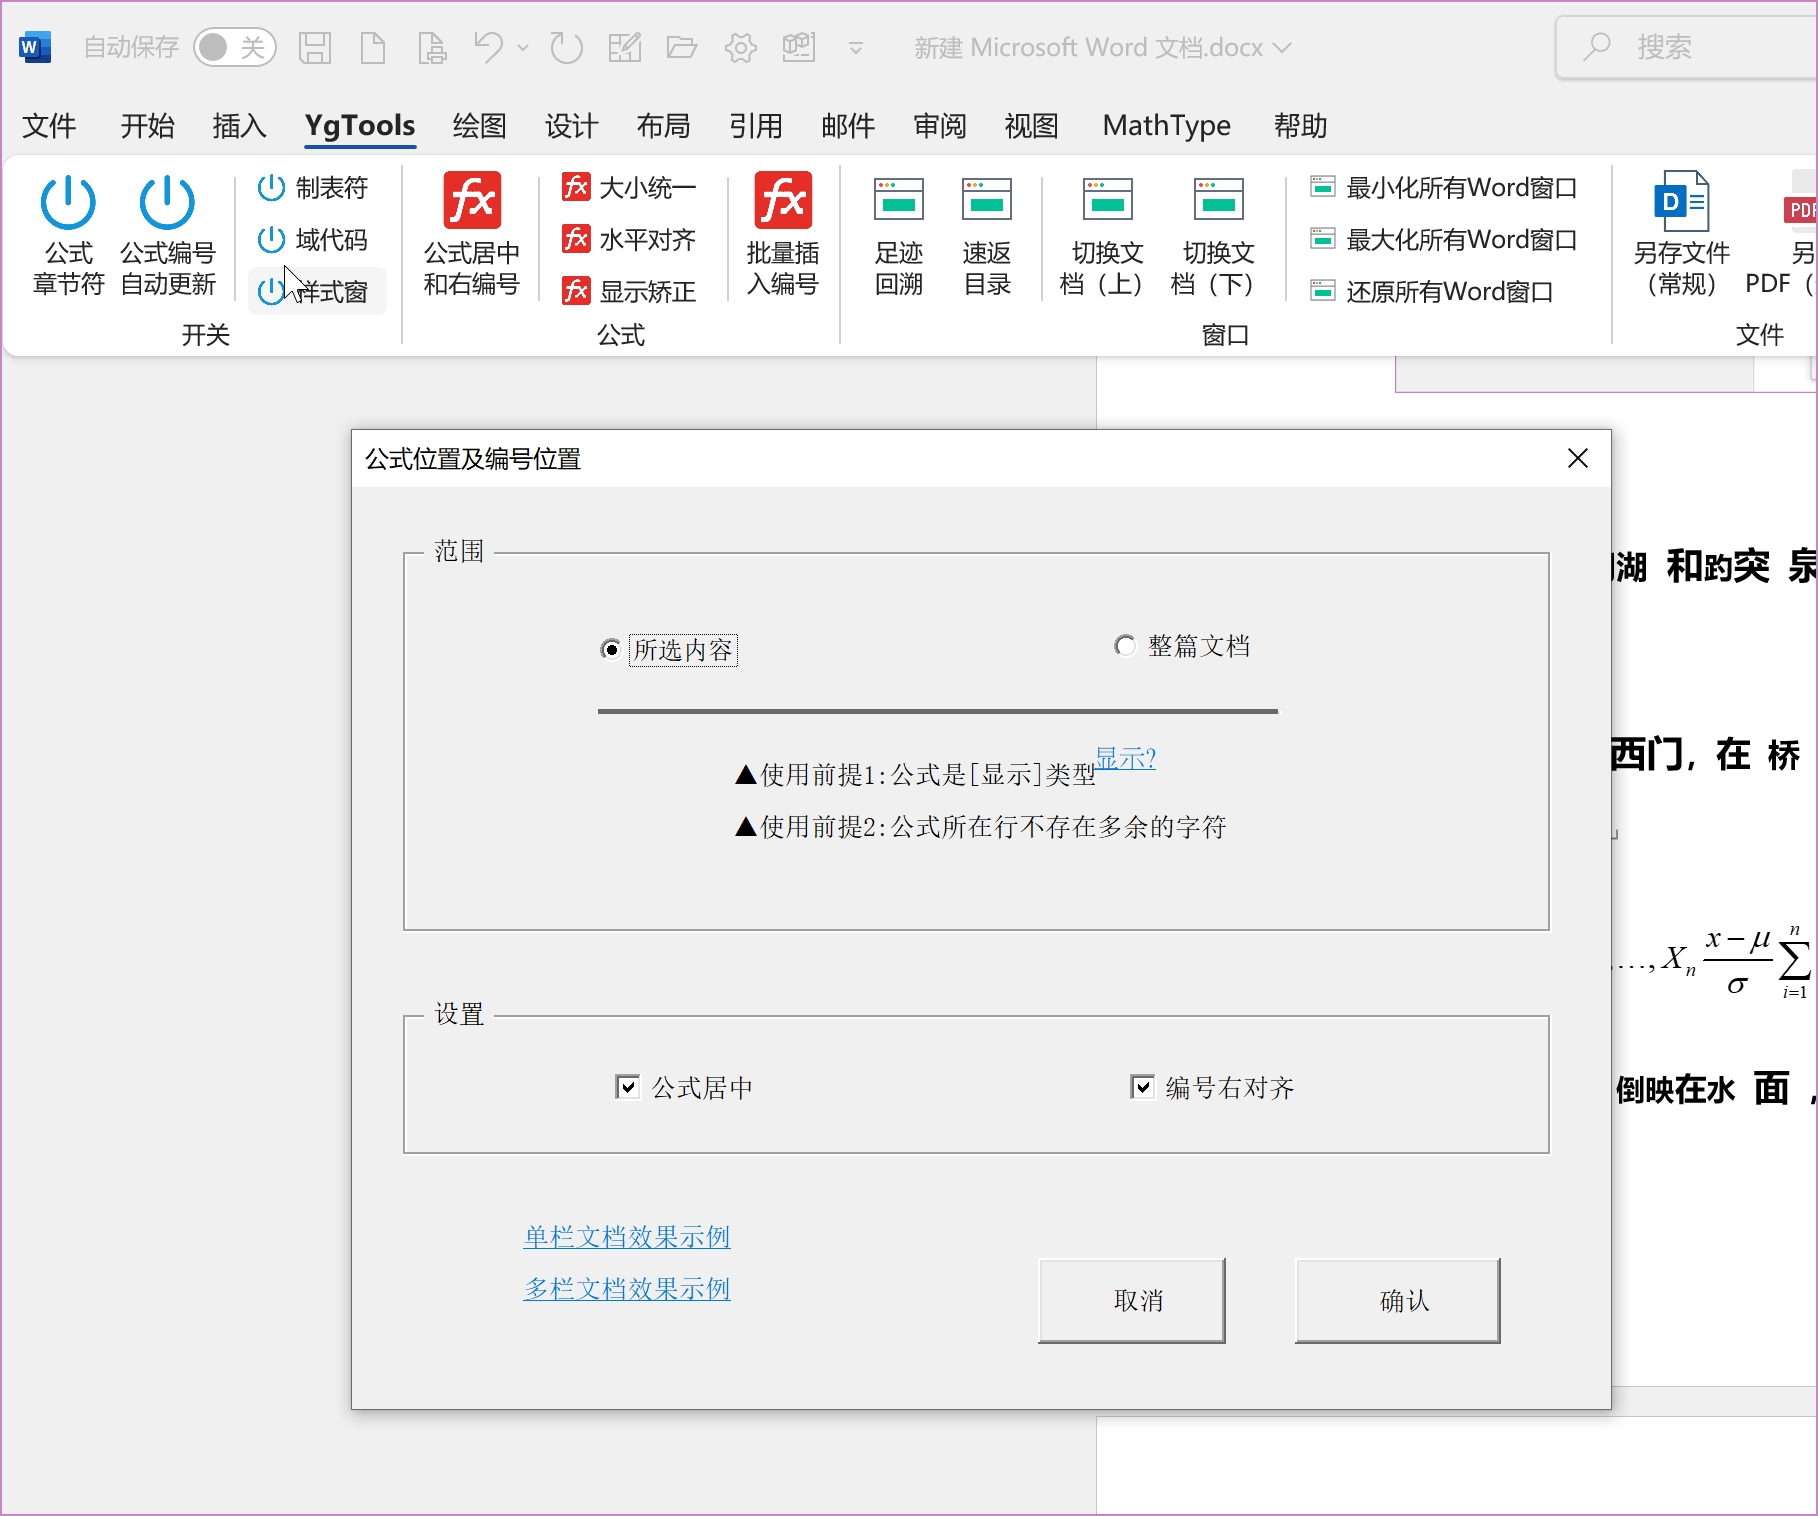The height and width of the screenshot is (1516, 1818).
Task: Open the 显示? help link
Action: pyautogui.click(x=1126, y=759)
